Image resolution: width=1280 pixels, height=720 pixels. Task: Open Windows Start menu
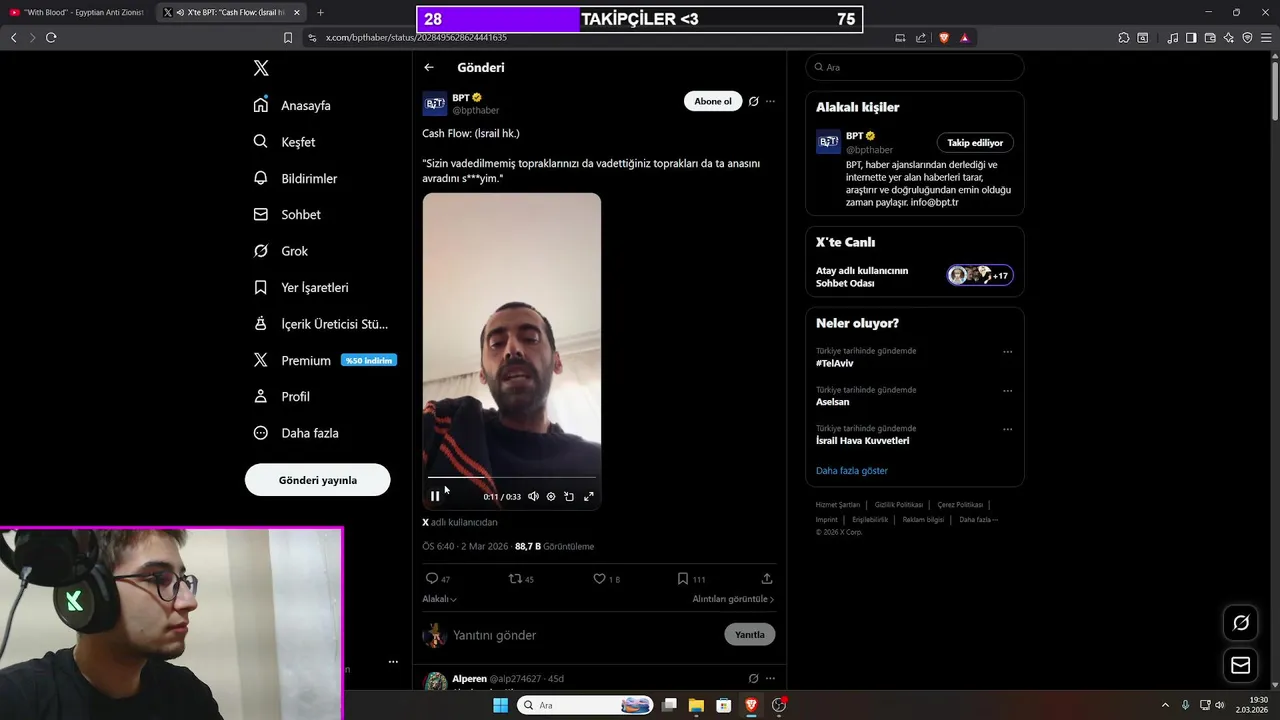(x=500, y=705)
